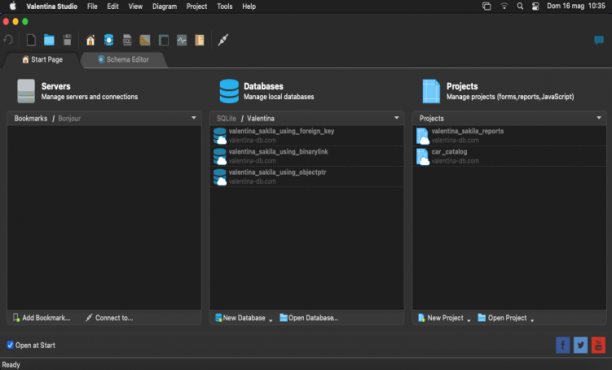Click the Valentina path segment

261,118
